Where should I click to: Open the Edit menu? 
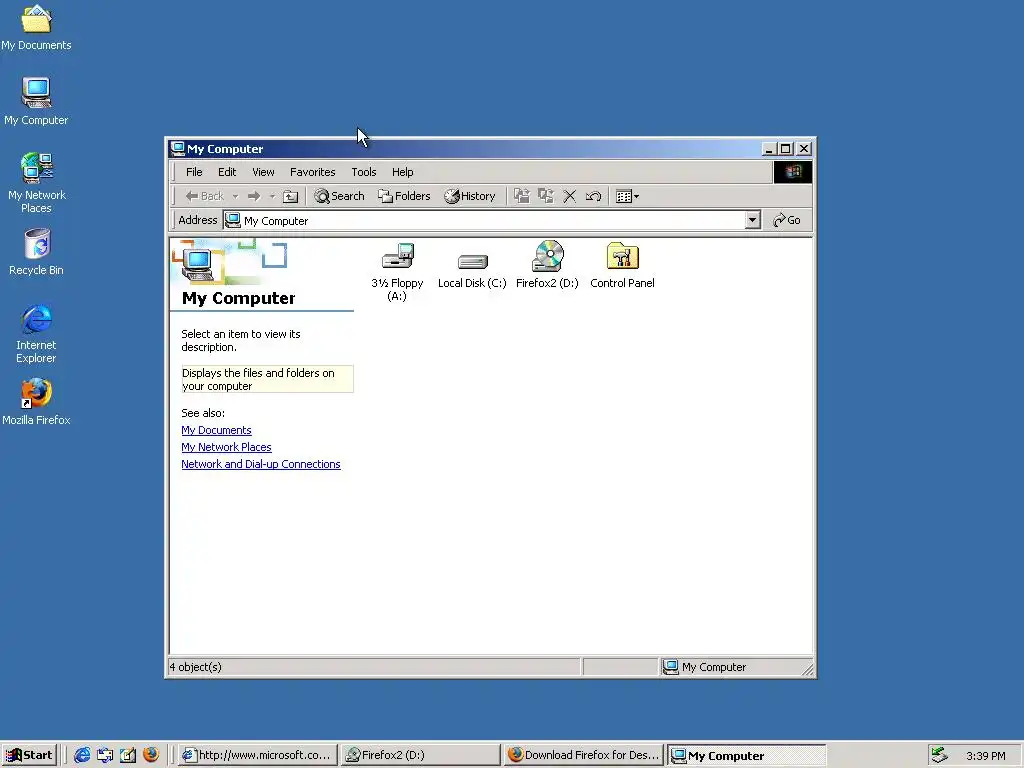coord(227,172)
